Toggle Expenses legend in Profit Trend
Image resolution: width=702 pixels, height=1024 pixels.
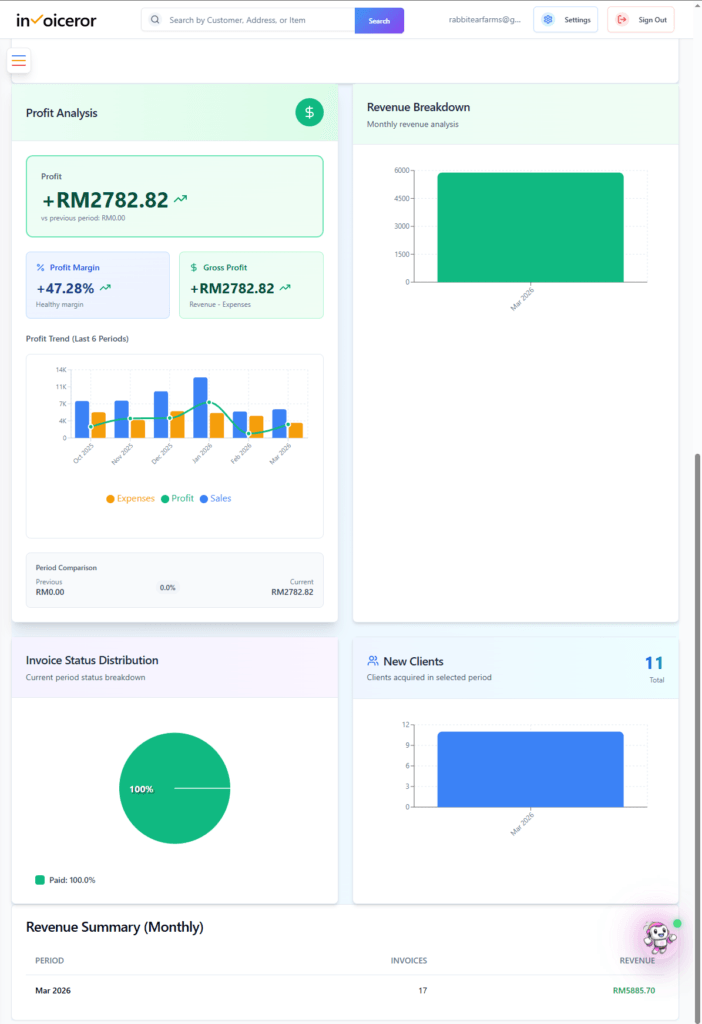(x=130, y=498)
